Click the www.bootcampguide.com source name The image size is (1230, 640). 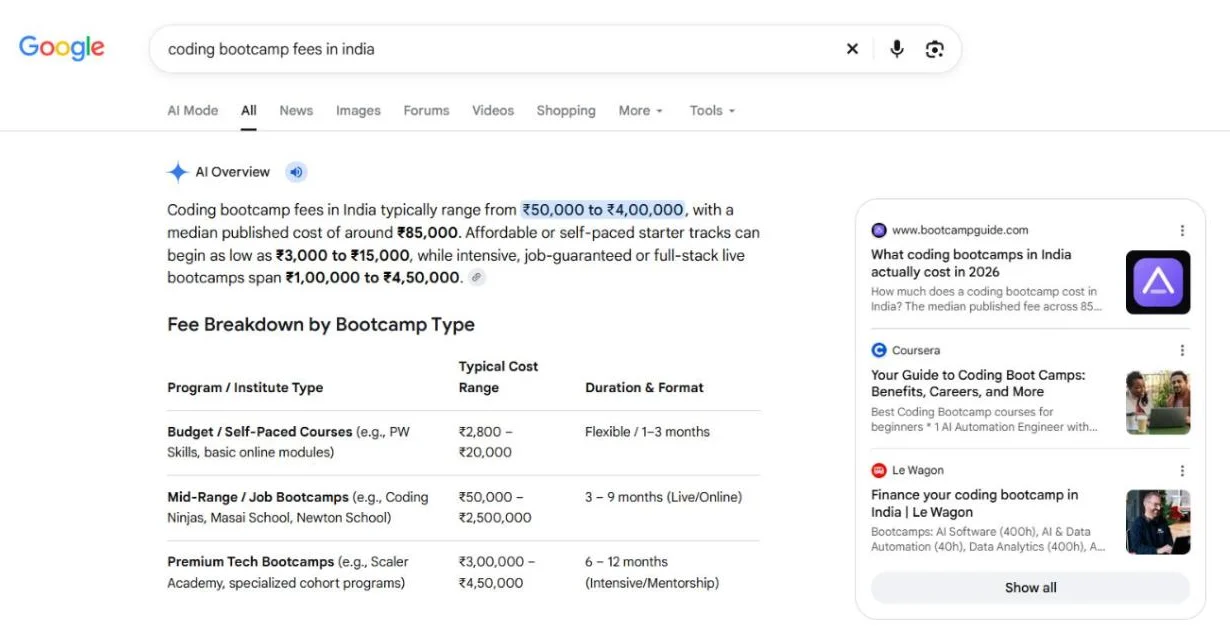pyautogui.click(x=960, y=230)
